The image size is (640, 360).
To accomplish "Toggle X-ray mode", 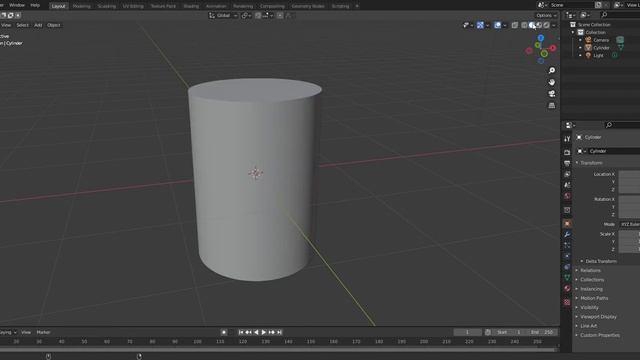I will coord(515,25).
